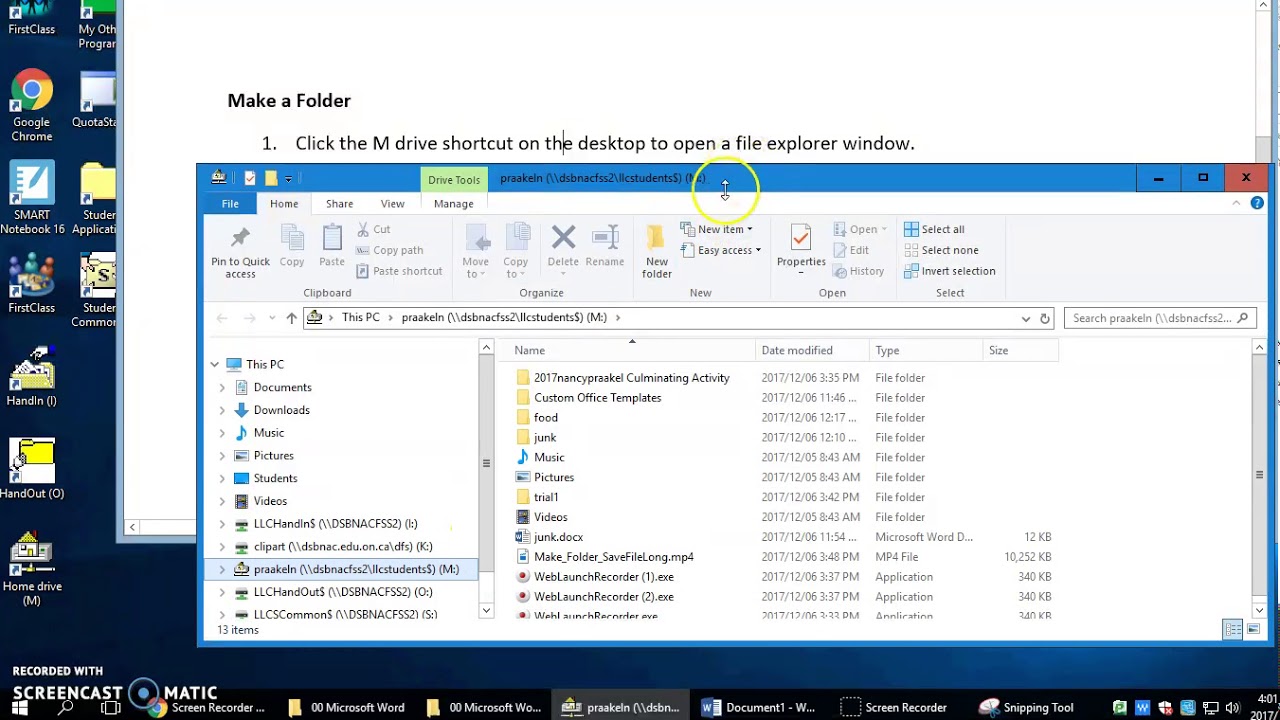Screen dimensions: 1280x720
Task: Expand the address bar history dropdown
Action: (1025, 318)
